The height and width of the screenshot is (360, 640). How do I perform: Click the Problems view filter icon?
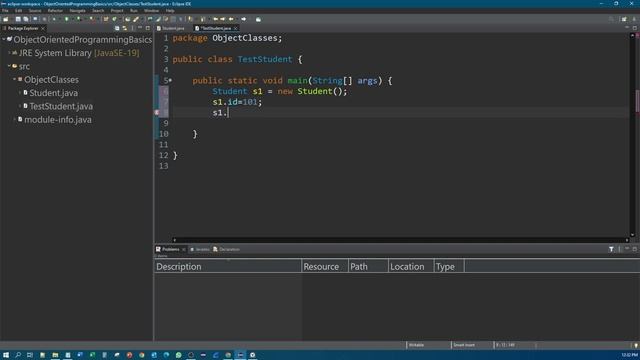coord(611,249)
